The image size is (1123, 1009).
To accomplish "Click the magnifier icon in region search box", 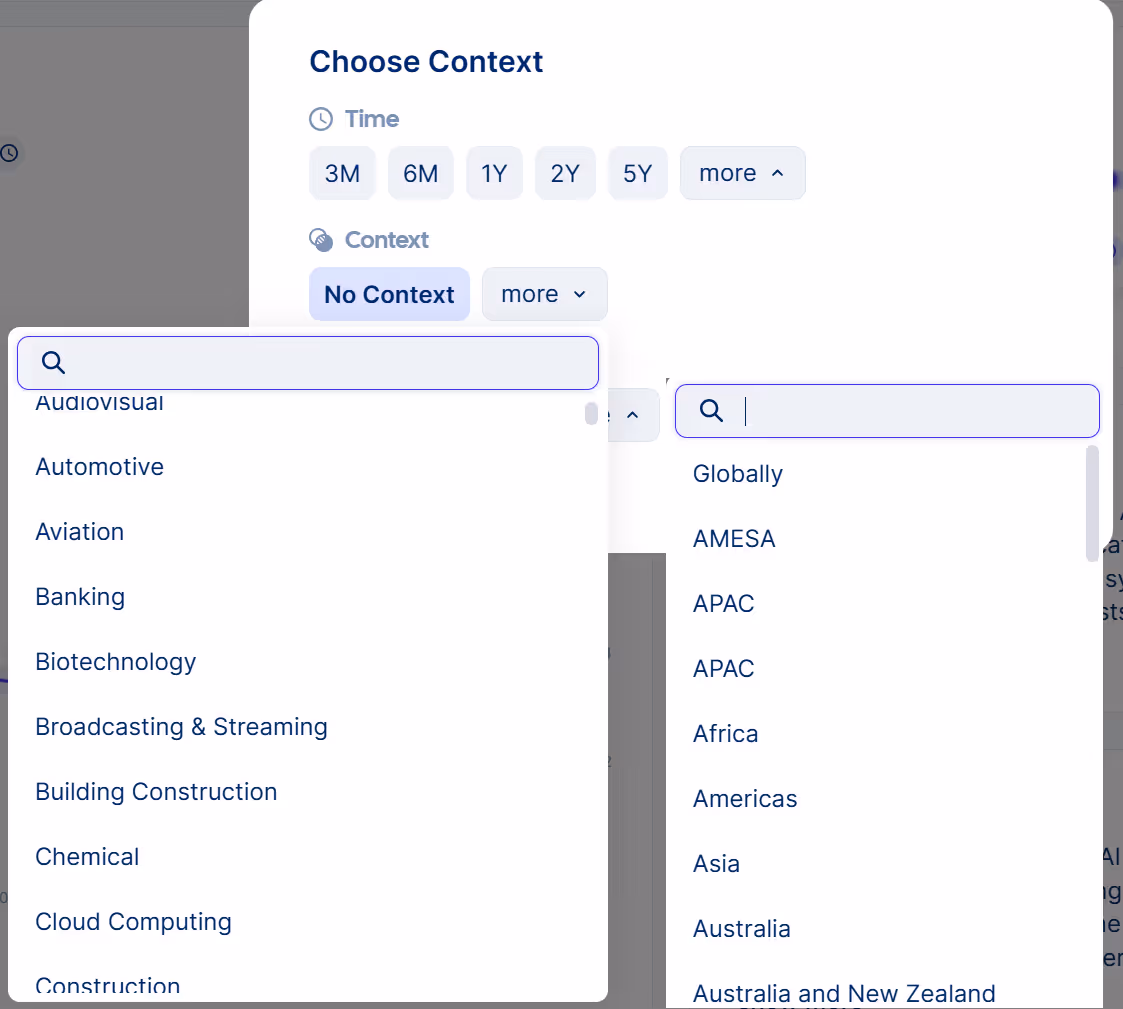I will pyautogui.click(x=711, y=410).
